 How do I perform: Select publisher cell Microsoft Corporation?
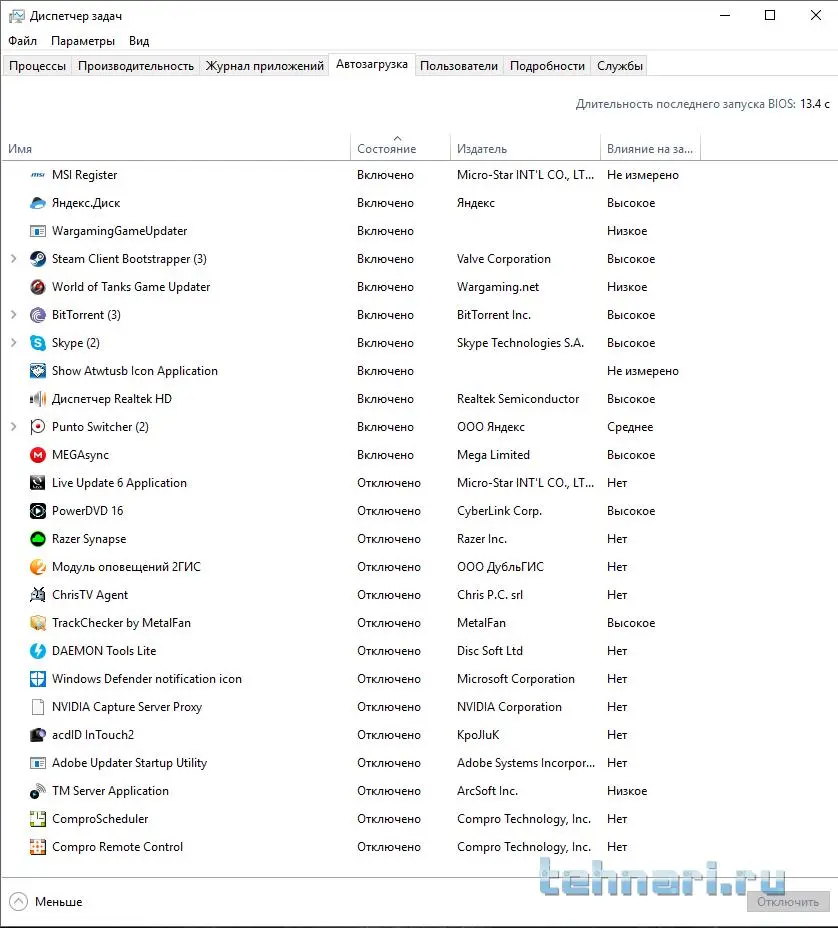point(515,679)
